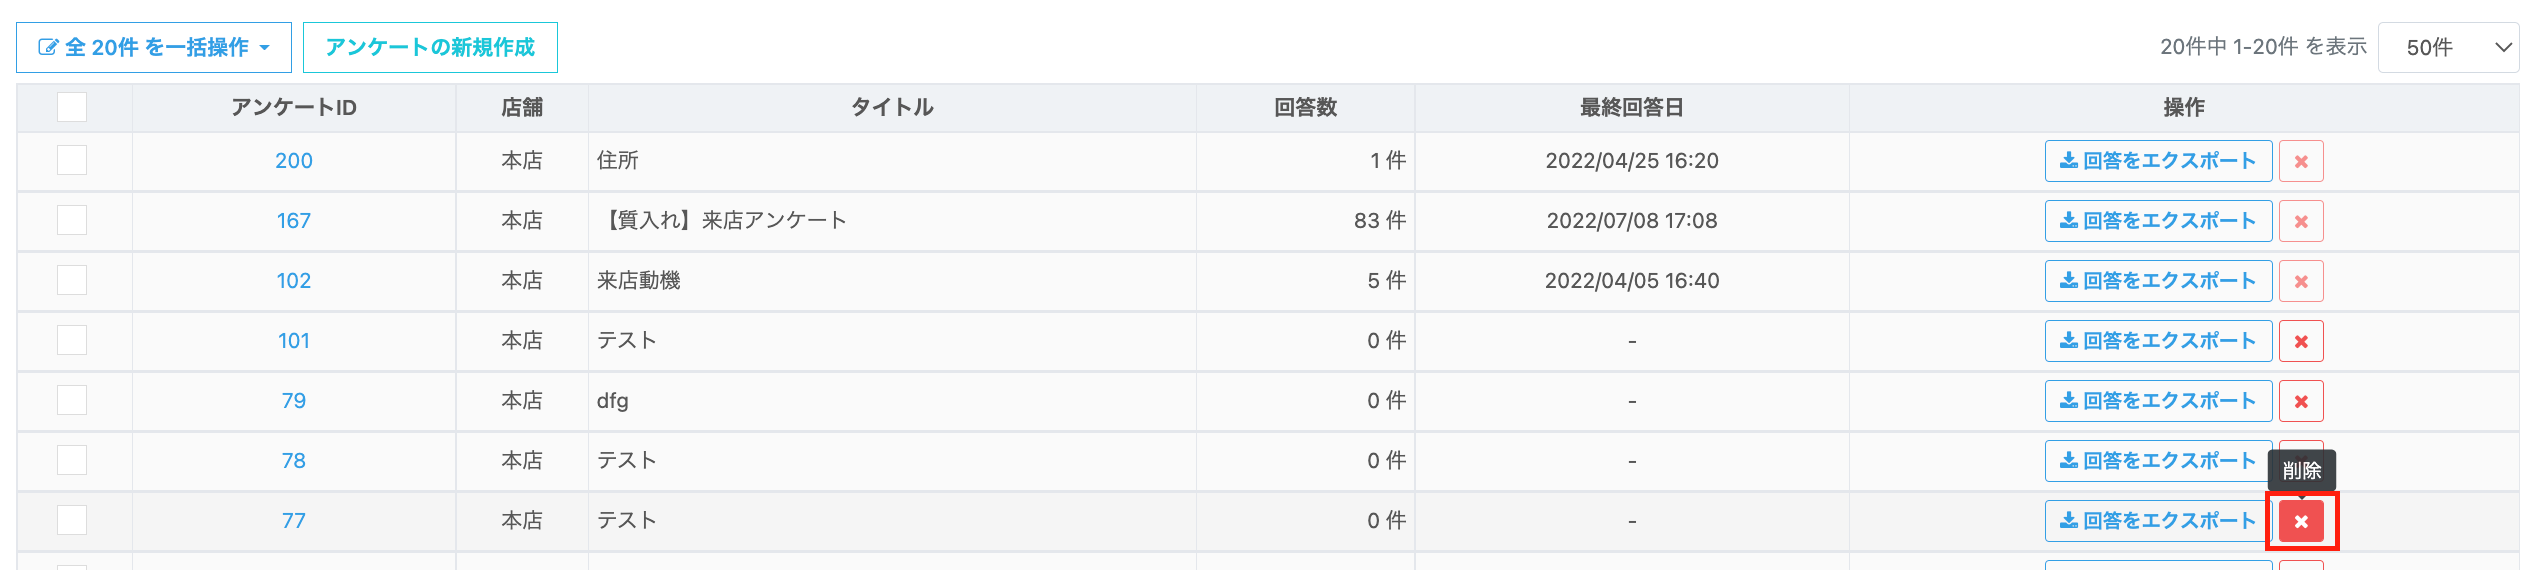Screen dimensions: 2534x570
Task: Export answers for the 来店動機 survey
Action: coord(2158,281)
